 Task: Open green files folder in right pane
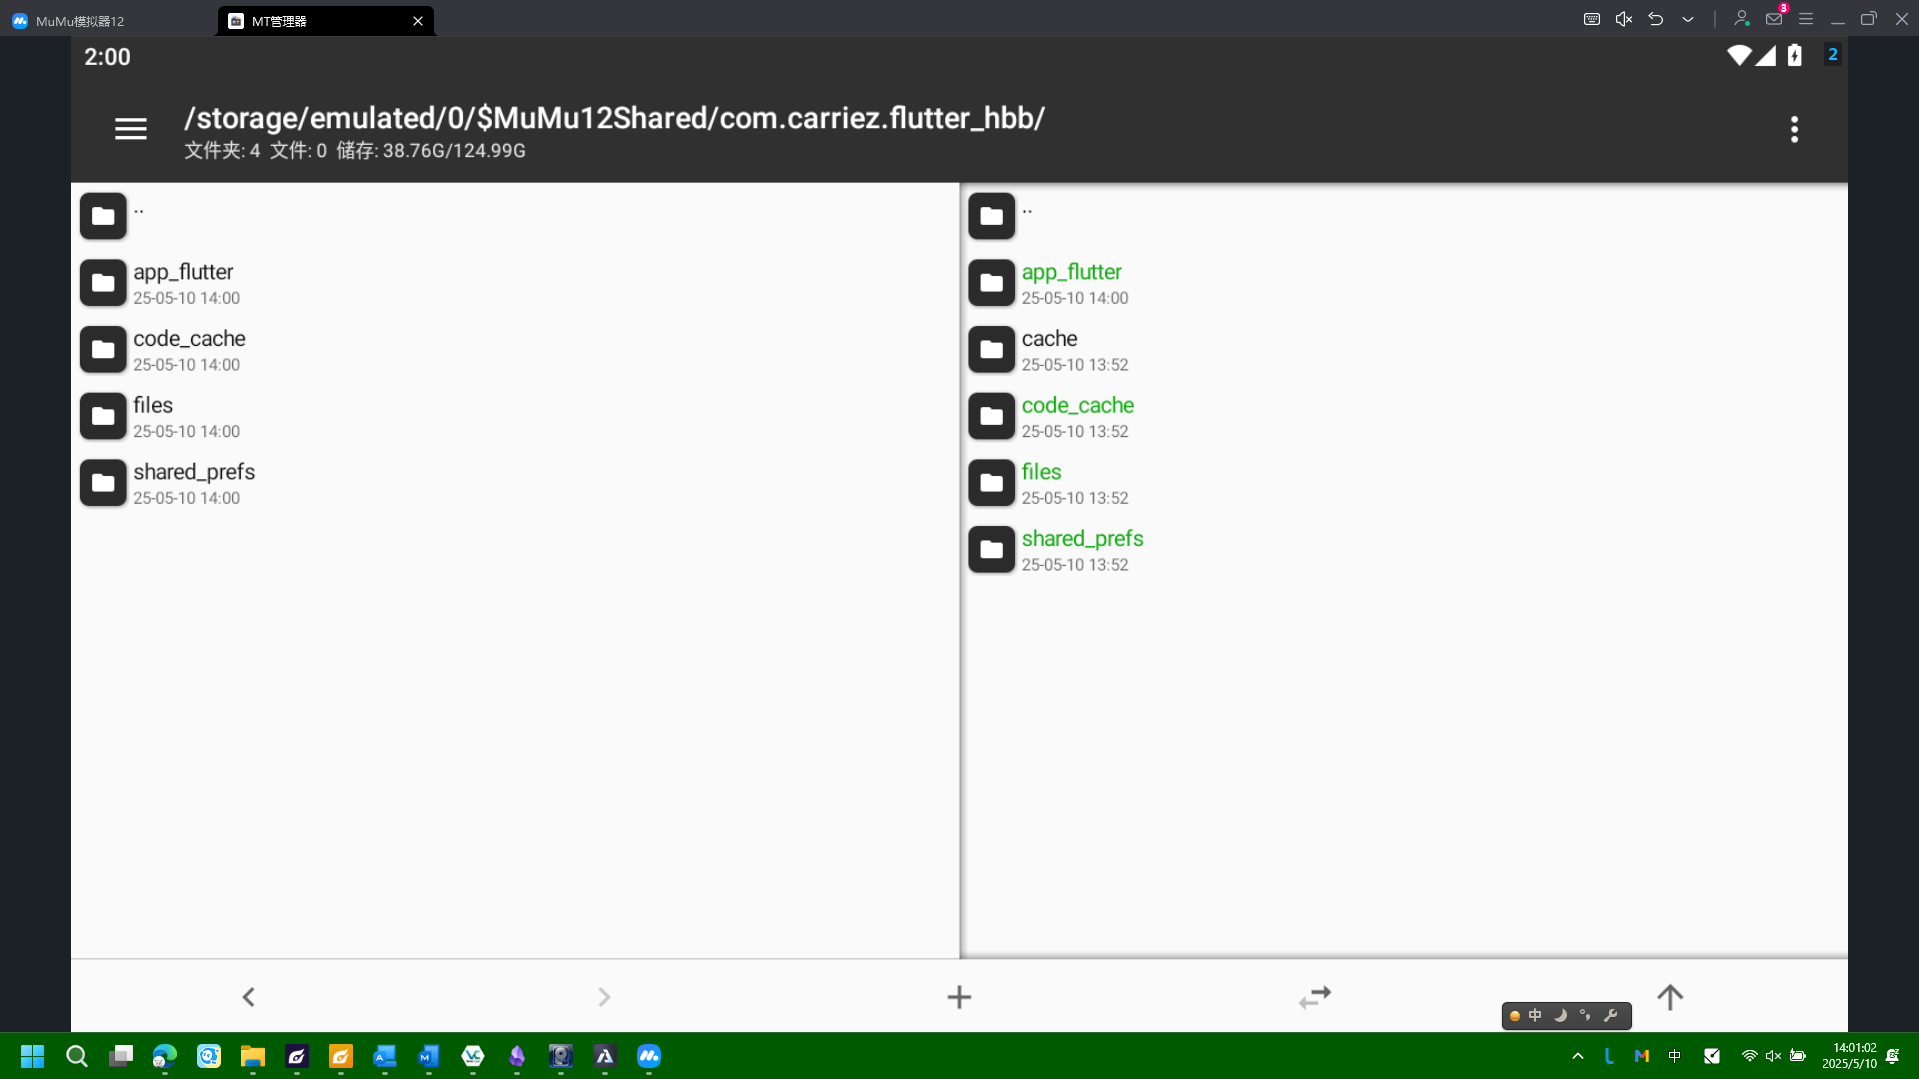tap(1404, 483)
